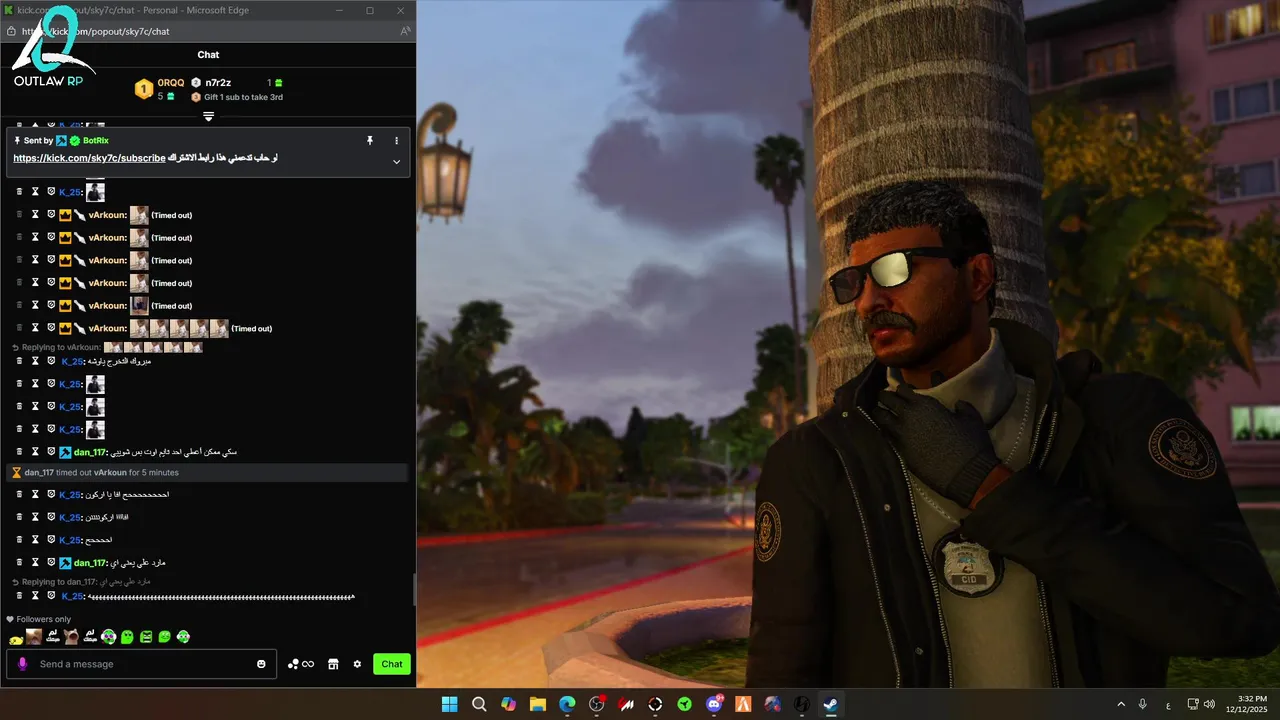This screenshot has width=1280, height=720.
Task: Open taskbar Search
Action: [x=479, y=704]
